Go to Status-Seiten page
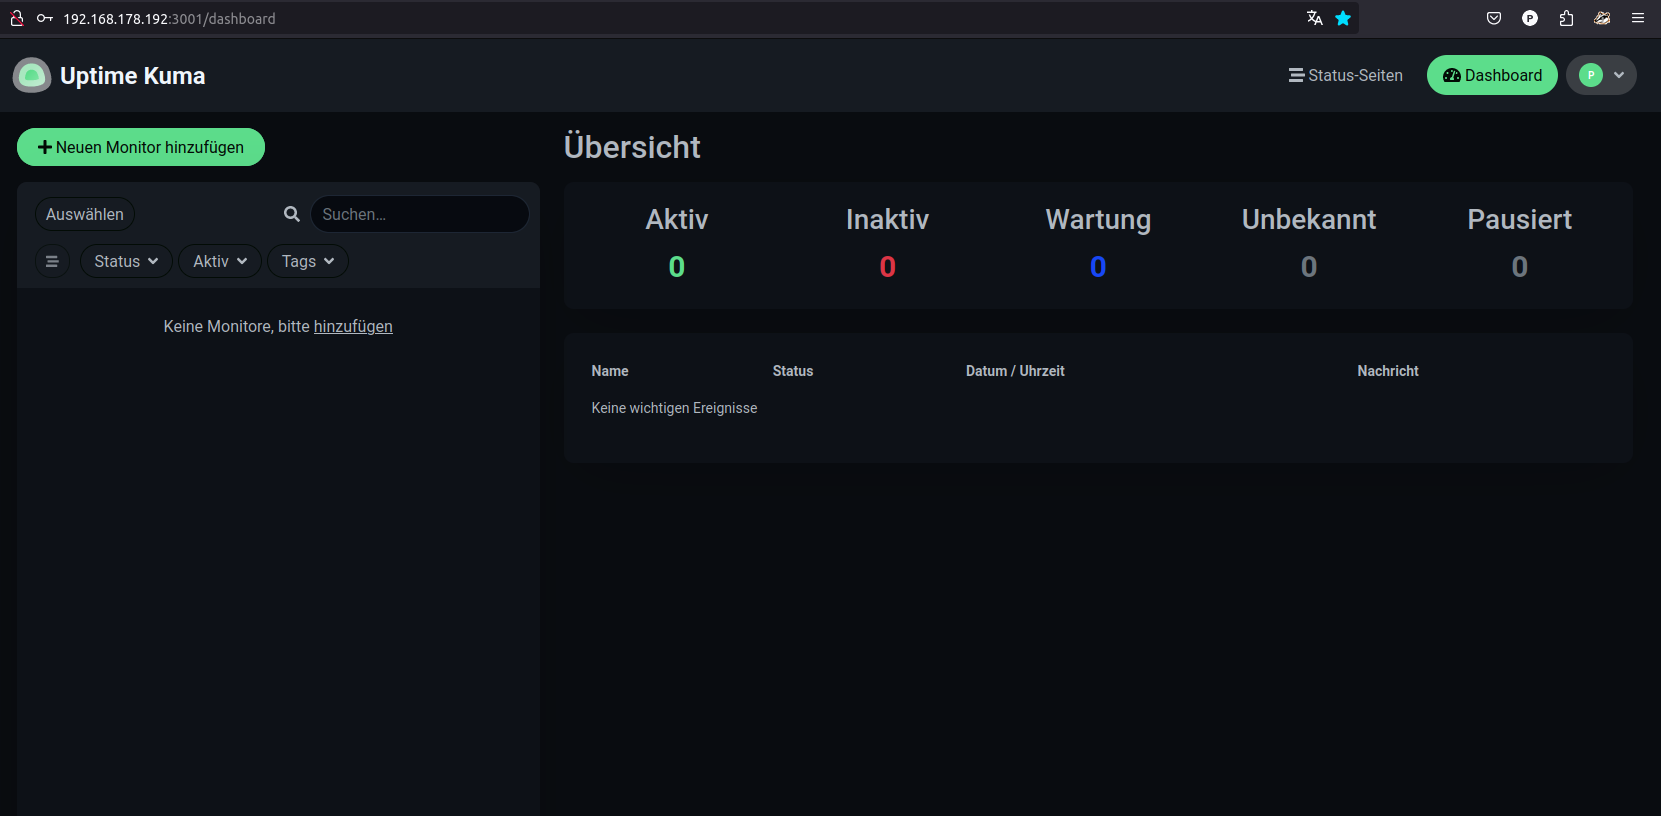1661x816 pixels. point(1345,75)
